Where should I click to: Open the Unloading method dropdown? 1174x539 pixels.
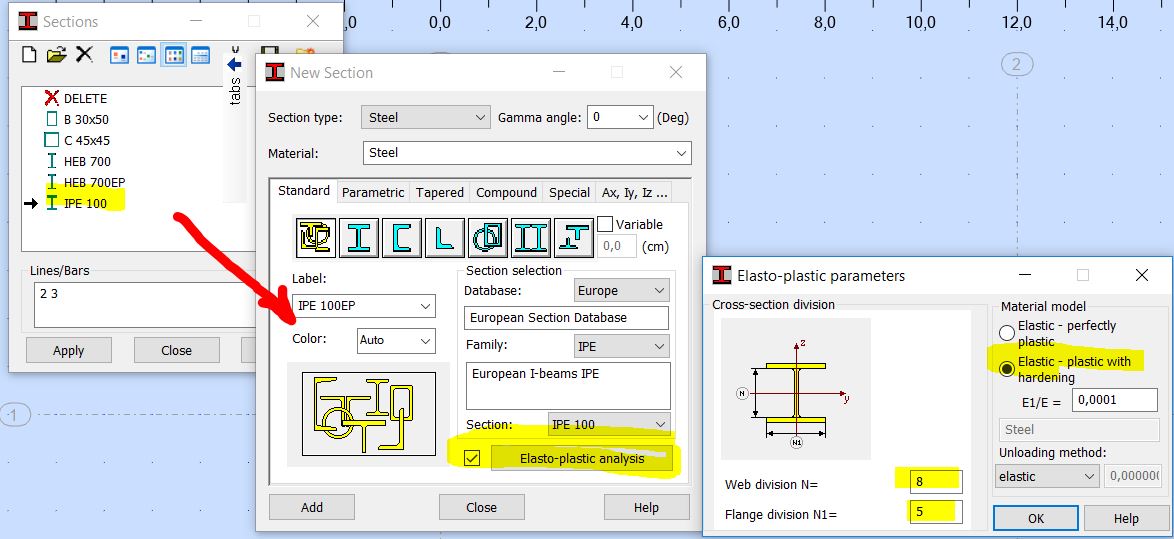pyautogui.click(x=1047, y=476)
